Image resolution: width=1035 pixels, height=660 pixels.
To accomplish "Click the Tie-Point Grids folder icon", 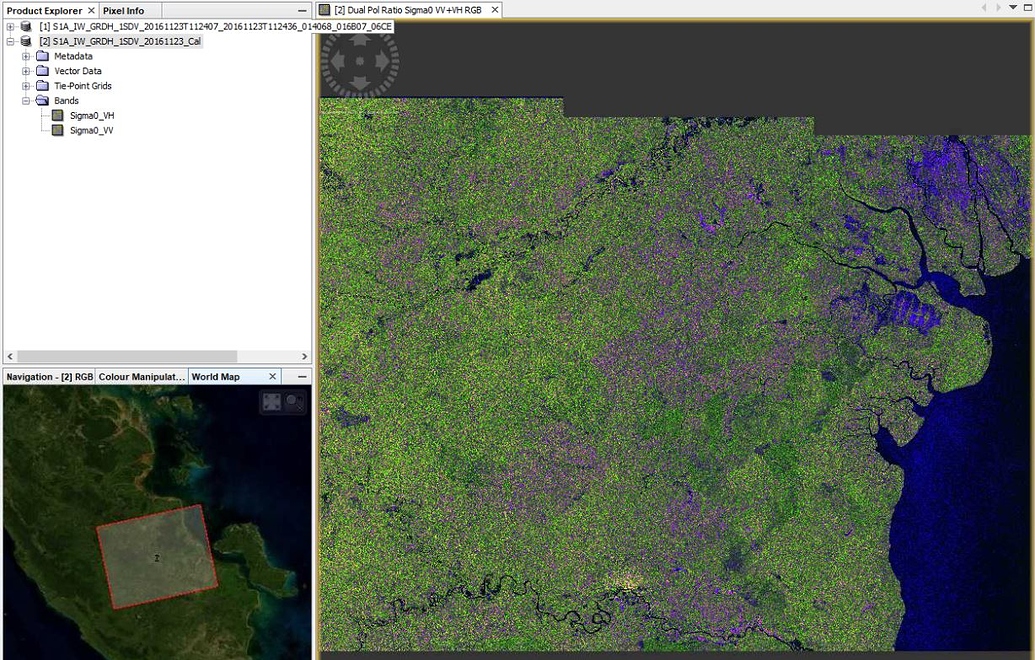I will click(44, 85).
